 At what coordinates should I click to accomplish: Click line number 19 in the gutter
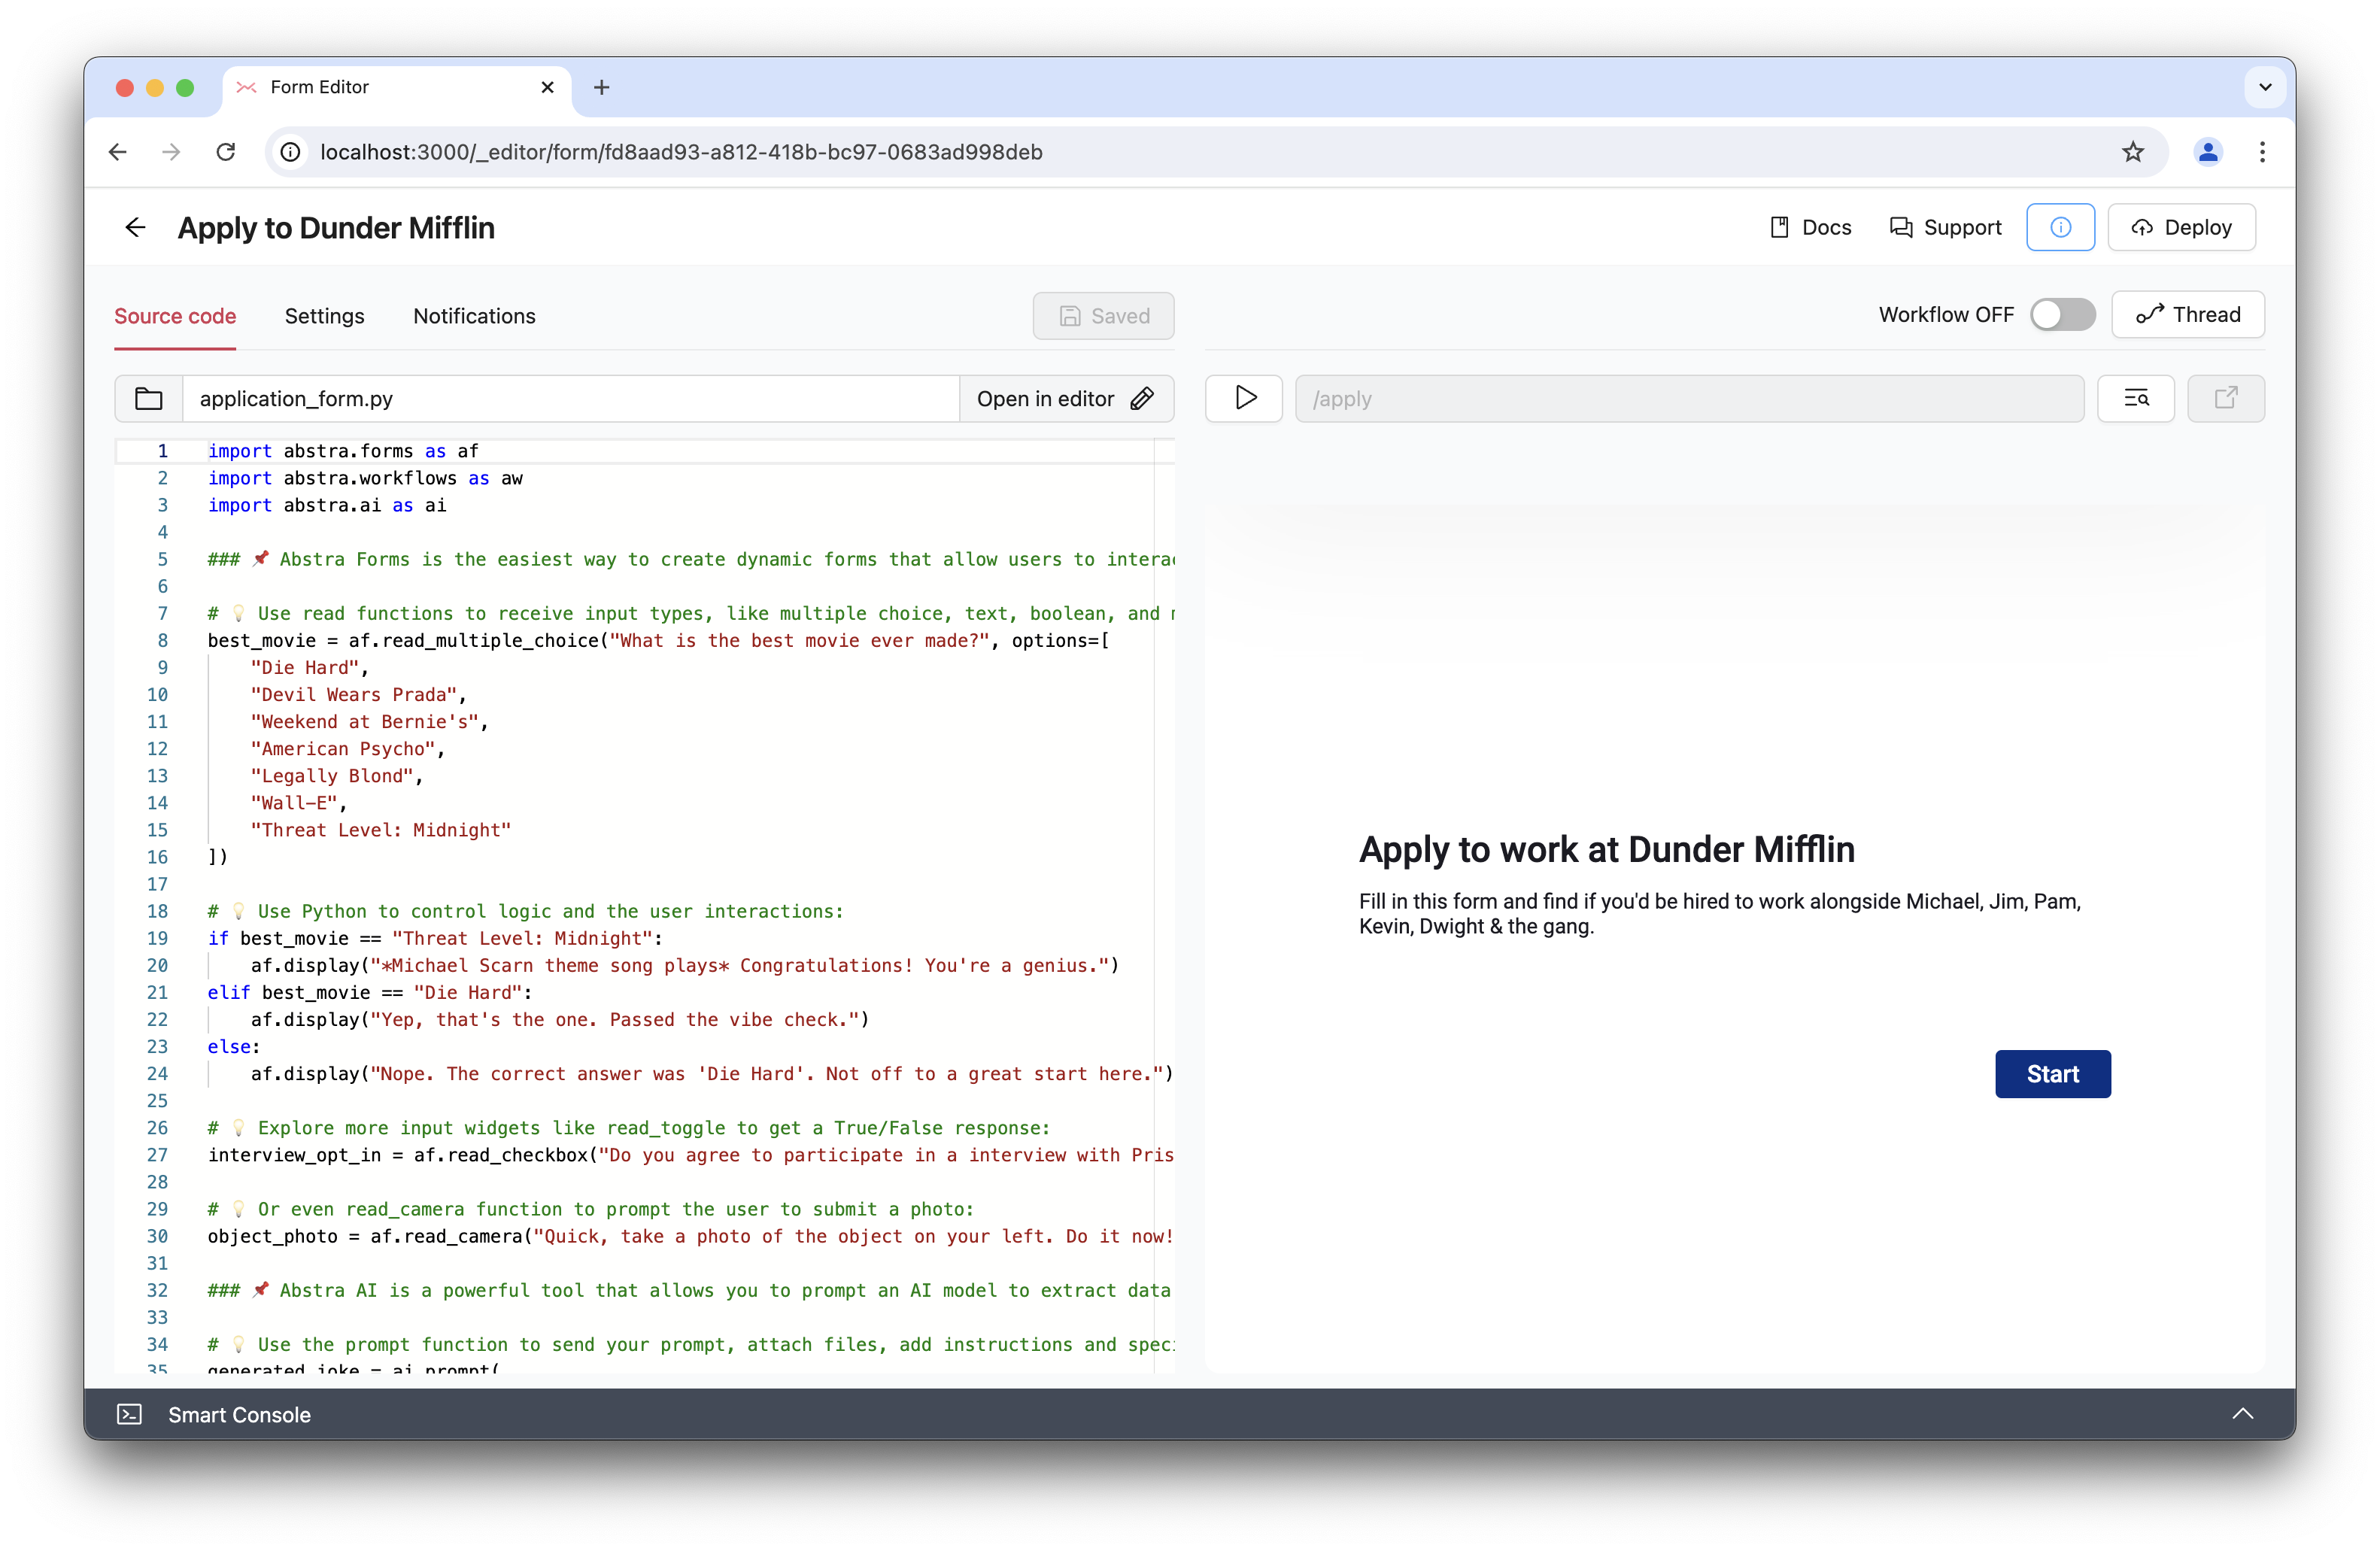(157, 938)
